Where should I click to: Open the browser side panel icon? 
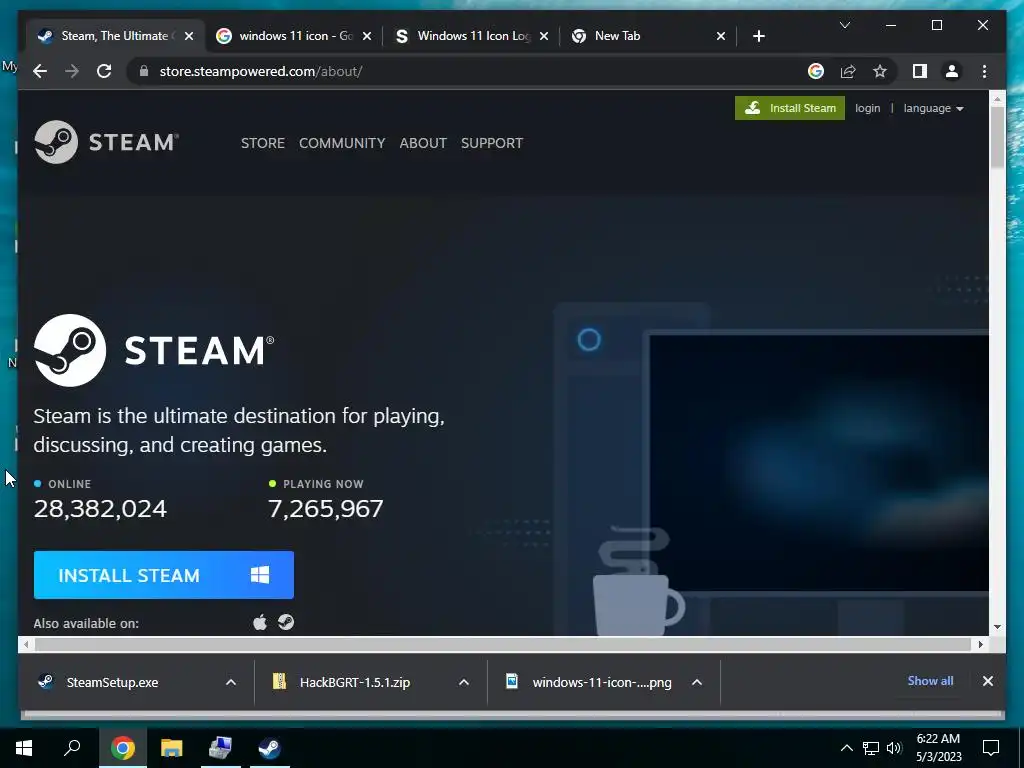pos(920,71)
